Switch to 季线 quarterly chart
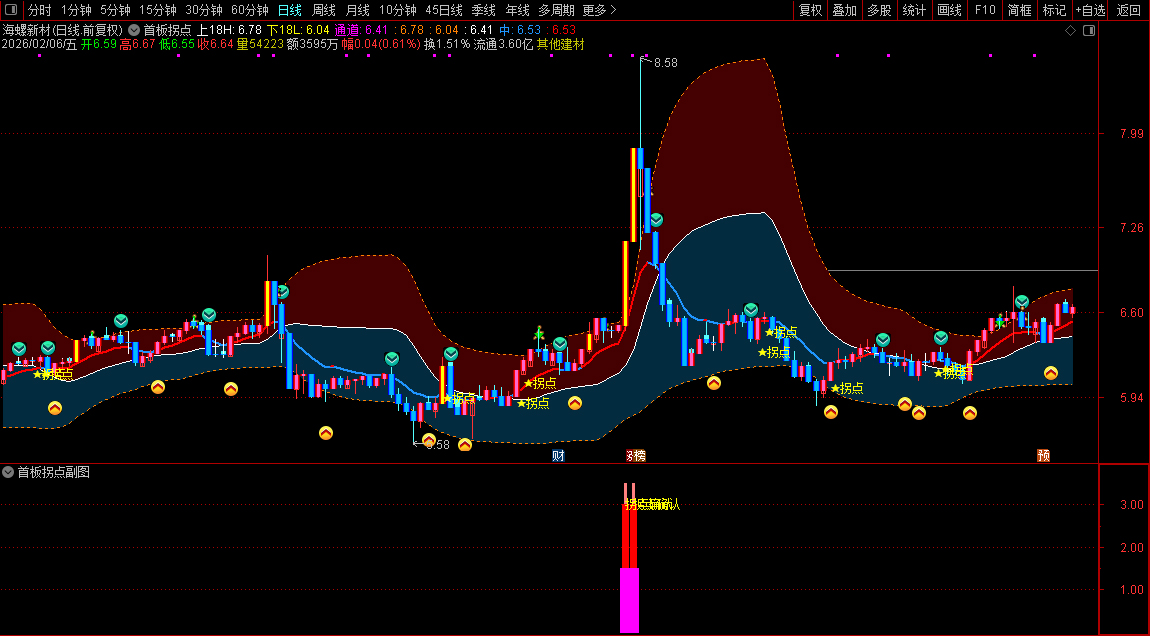The width and height of the screenshot is (1150, 636). [x=483, y=10]
